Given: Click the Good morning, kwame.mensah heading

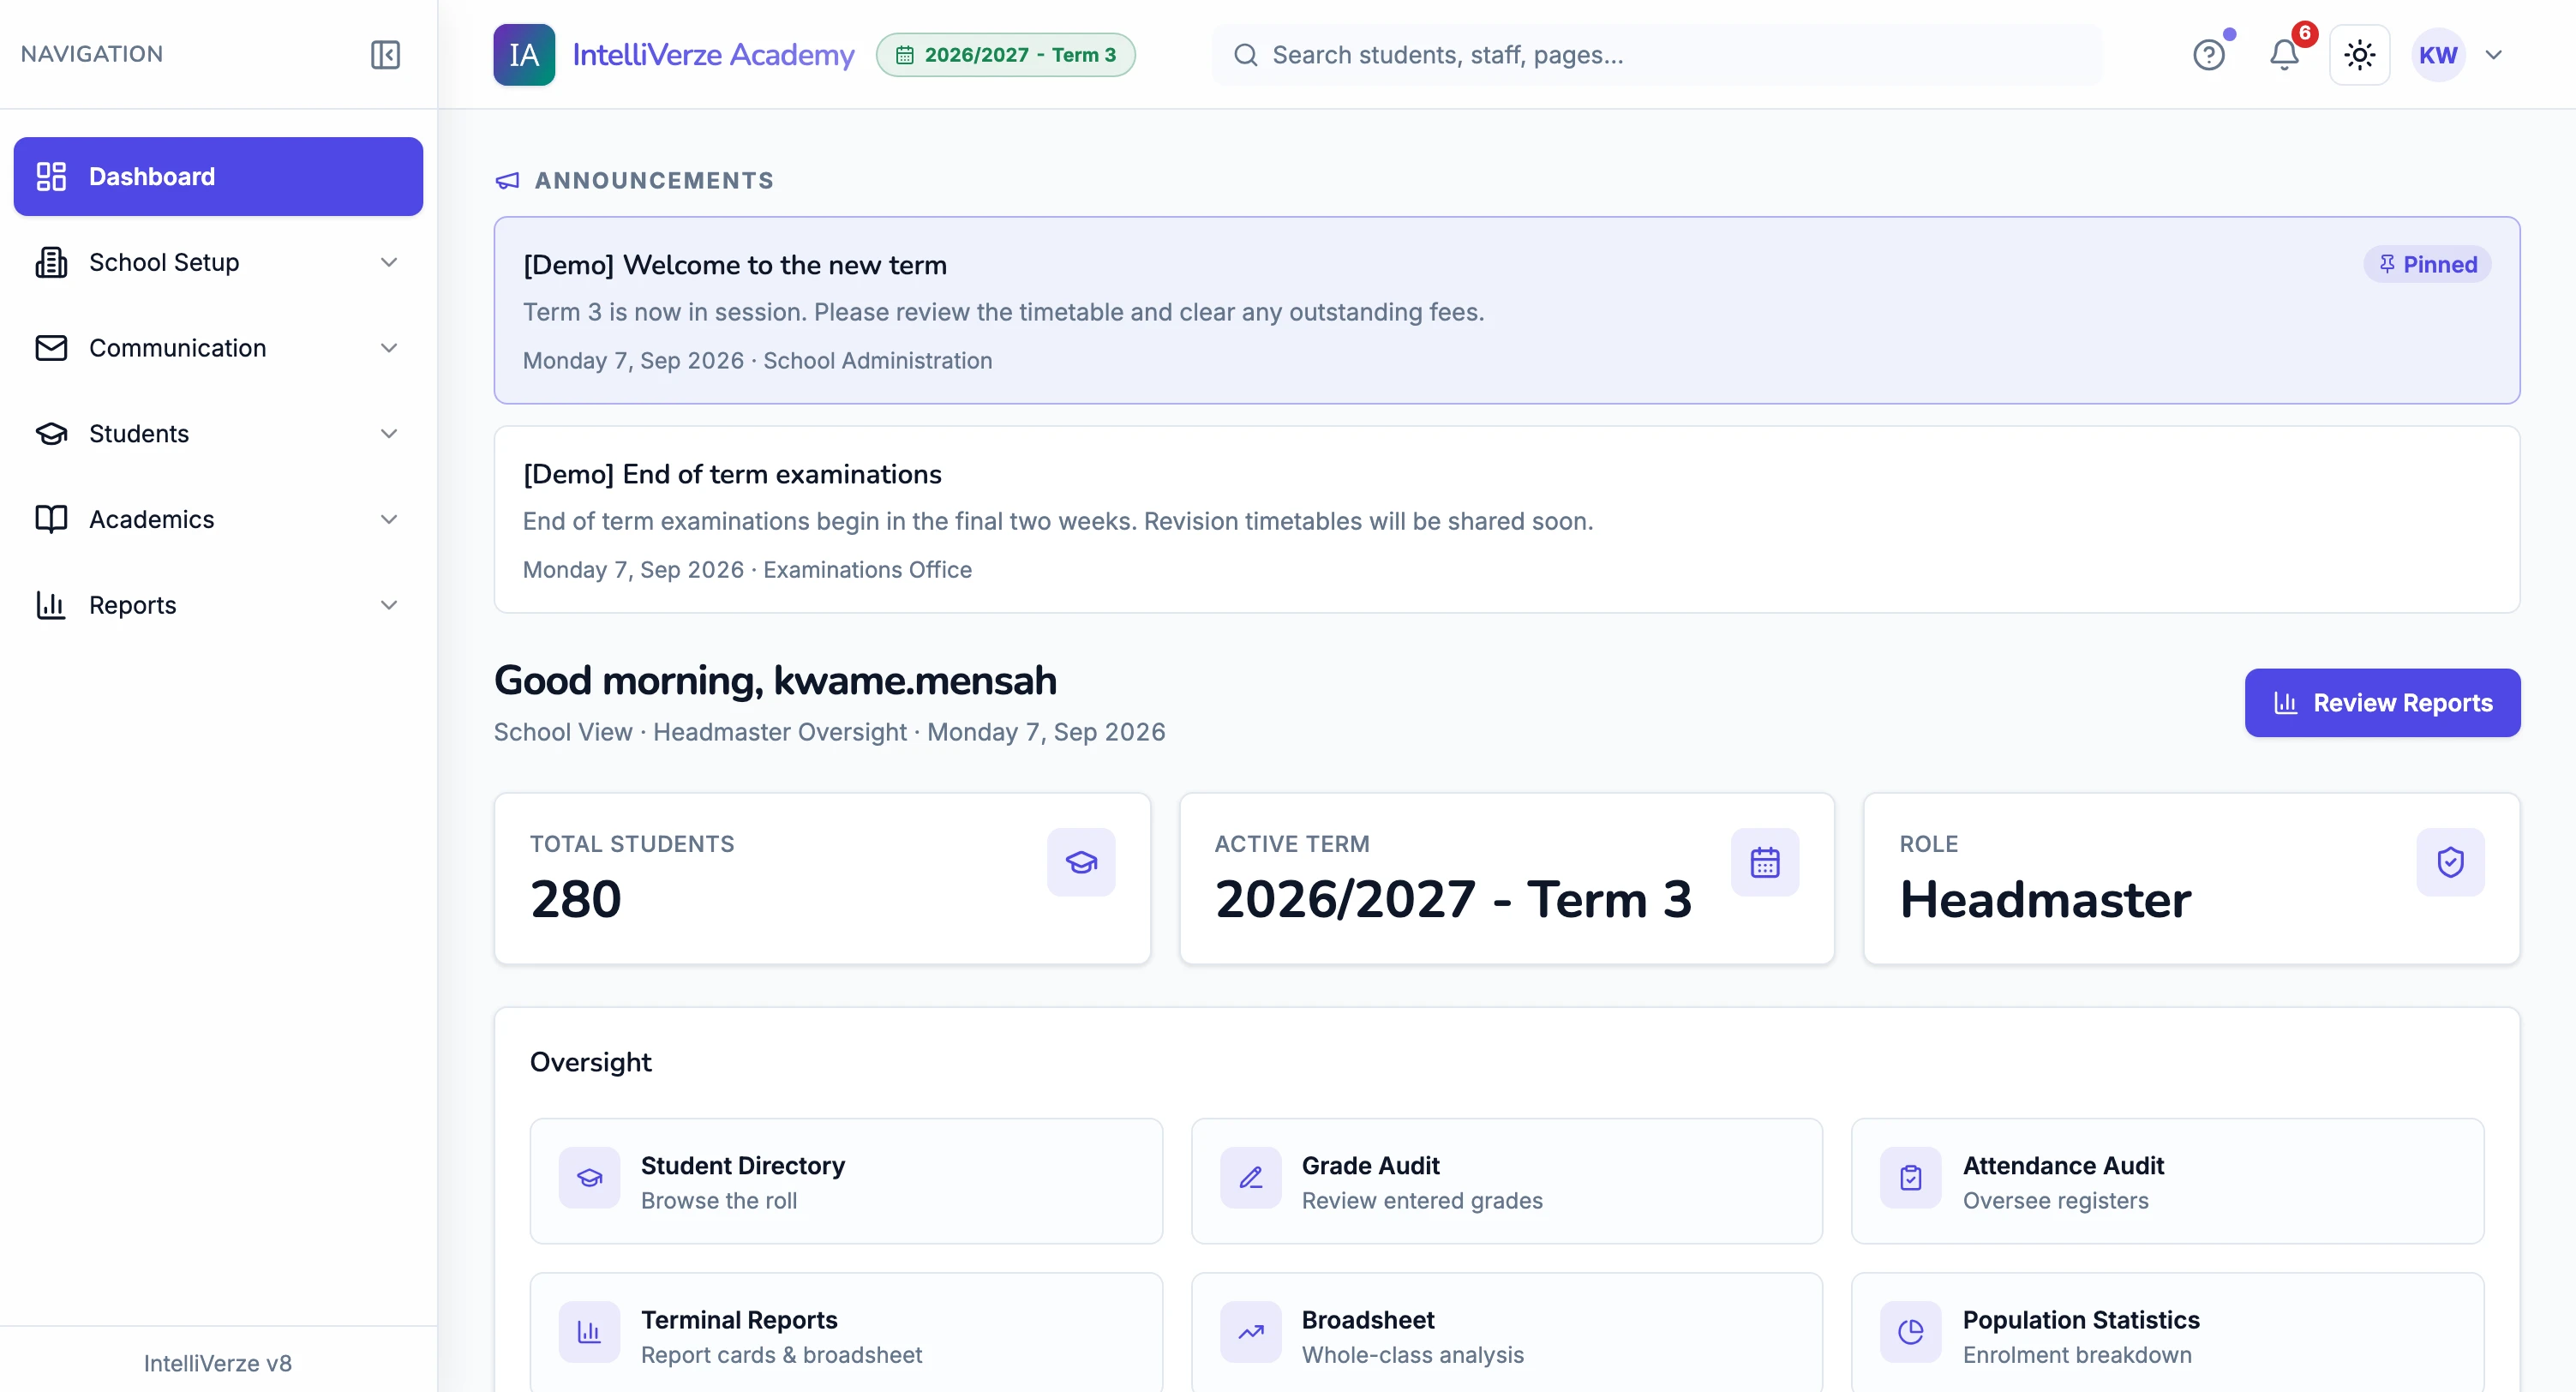Looking at the screenshot, I should click(x=775, y=681).
